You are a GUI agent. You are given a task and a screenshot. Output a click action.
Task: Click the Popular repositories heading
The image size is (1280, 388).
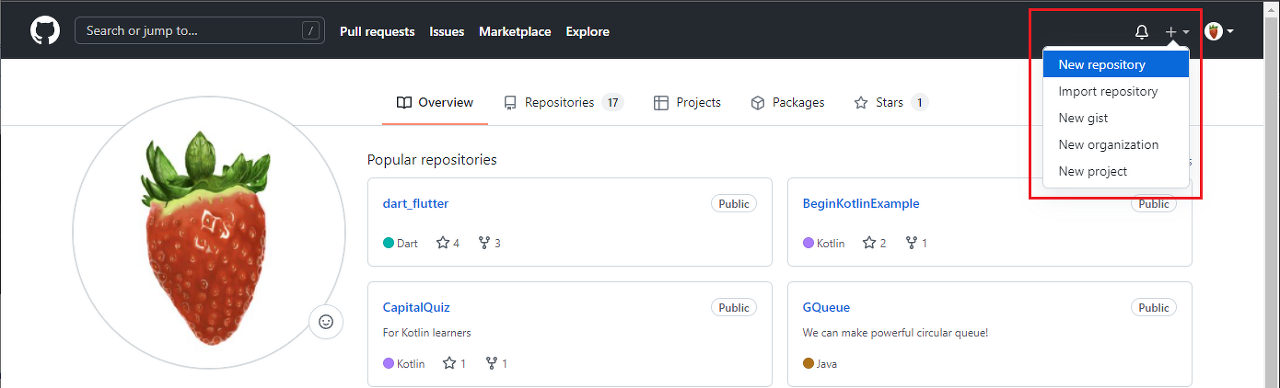(432, 160)
